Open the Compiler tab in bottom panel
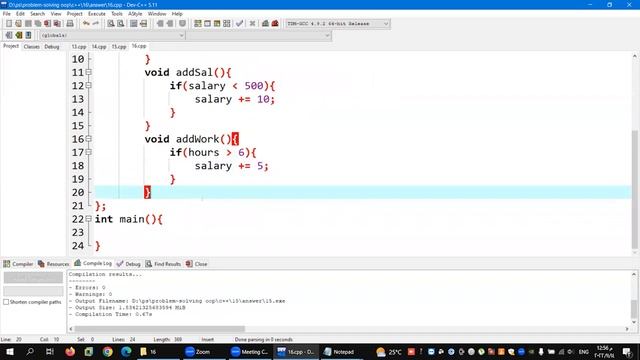640x360 pixels. [18, 264]
